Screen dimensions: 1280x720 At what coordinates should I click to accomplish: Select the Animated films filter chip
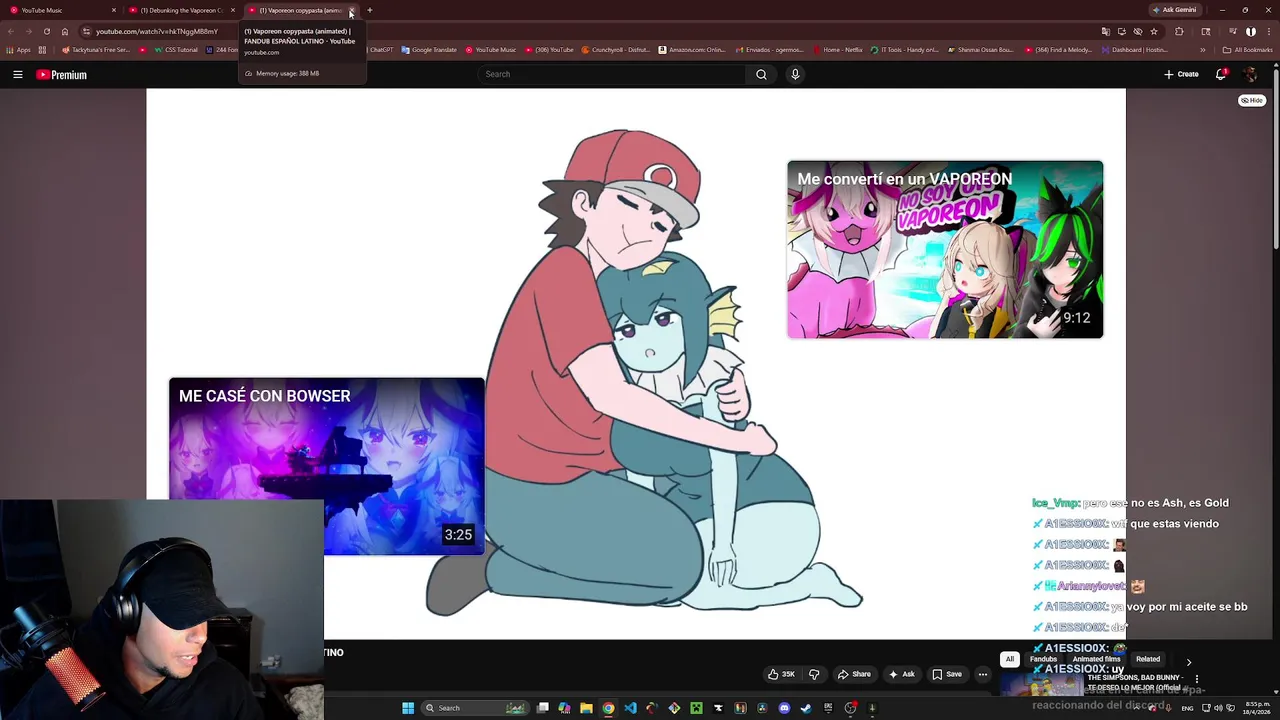tap(1096, 659)
